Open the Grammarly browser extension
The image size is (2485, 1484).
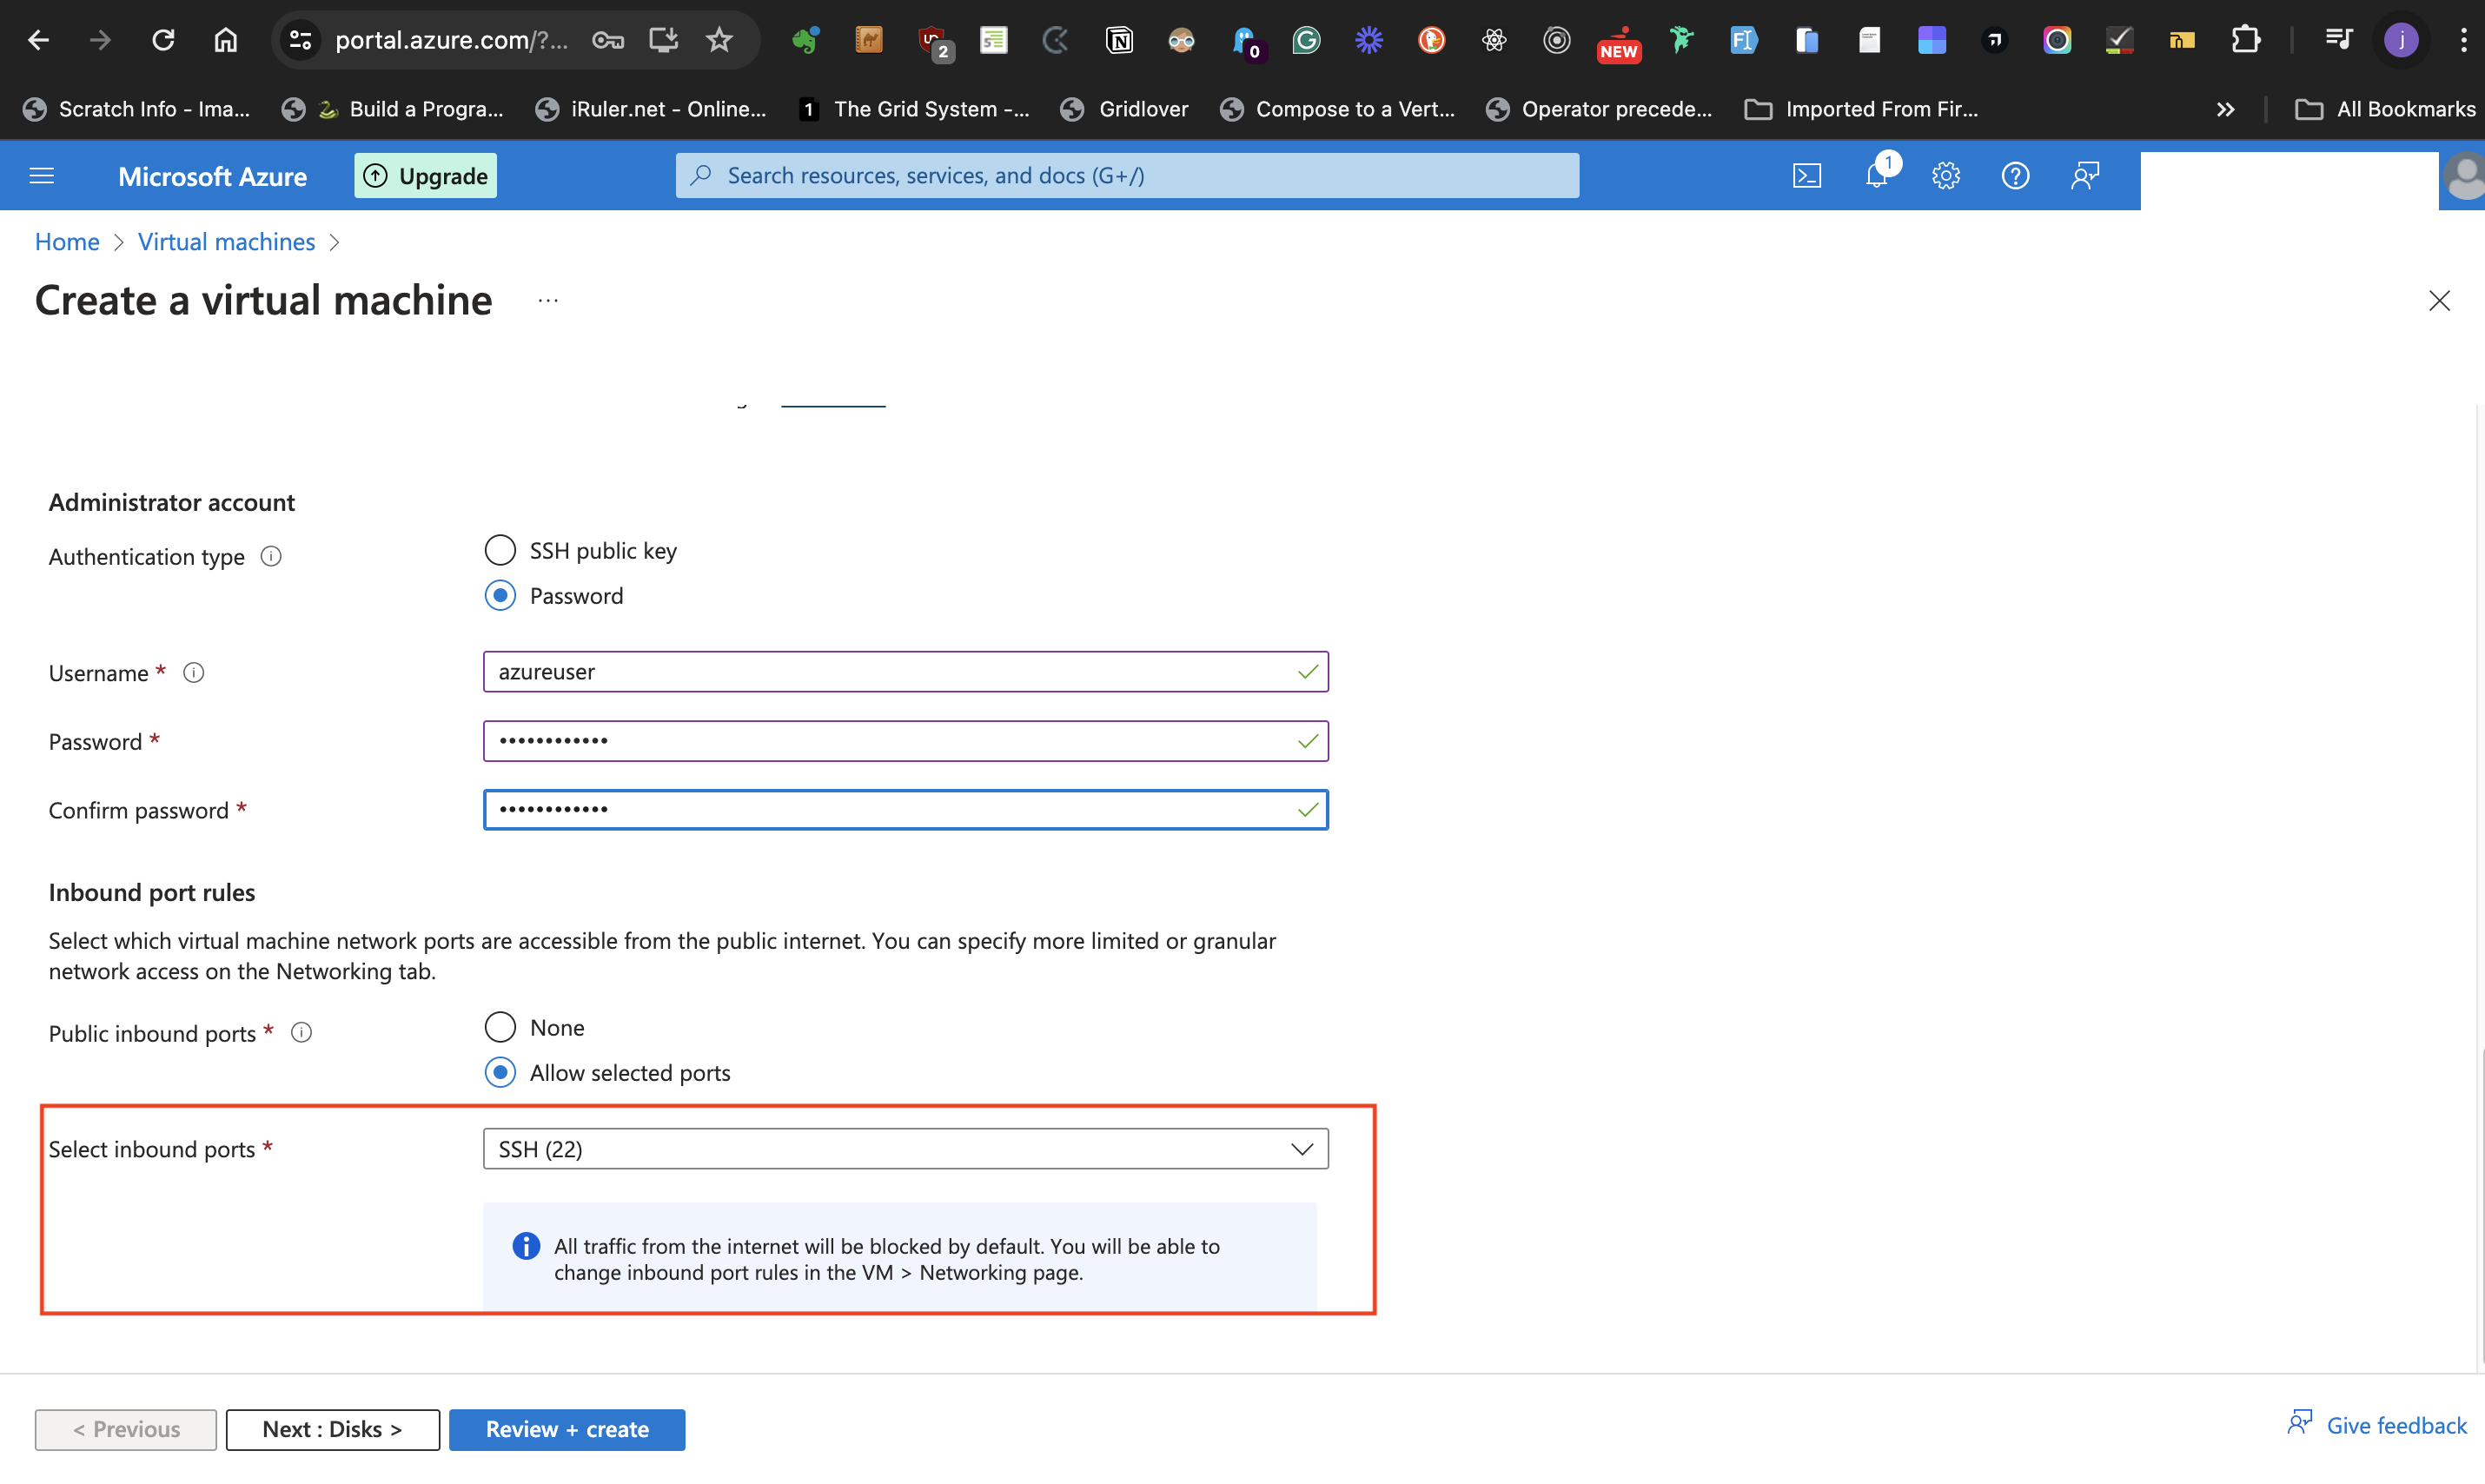1306,40
